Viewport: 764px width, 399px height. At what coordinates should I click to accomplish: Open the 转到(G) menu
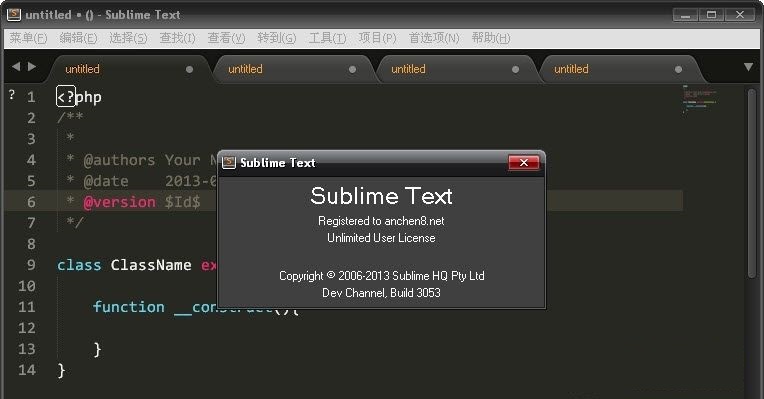pos(277,38)
